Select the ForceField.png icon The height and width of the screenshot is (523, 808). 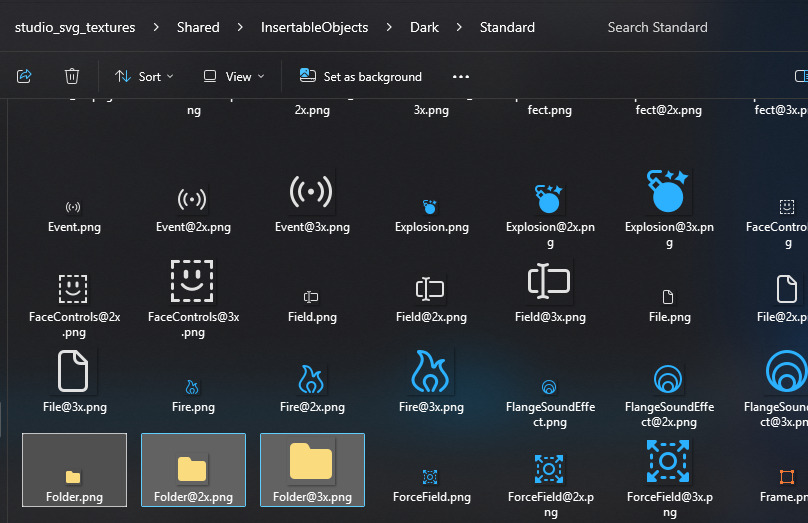tap(430, 477)
